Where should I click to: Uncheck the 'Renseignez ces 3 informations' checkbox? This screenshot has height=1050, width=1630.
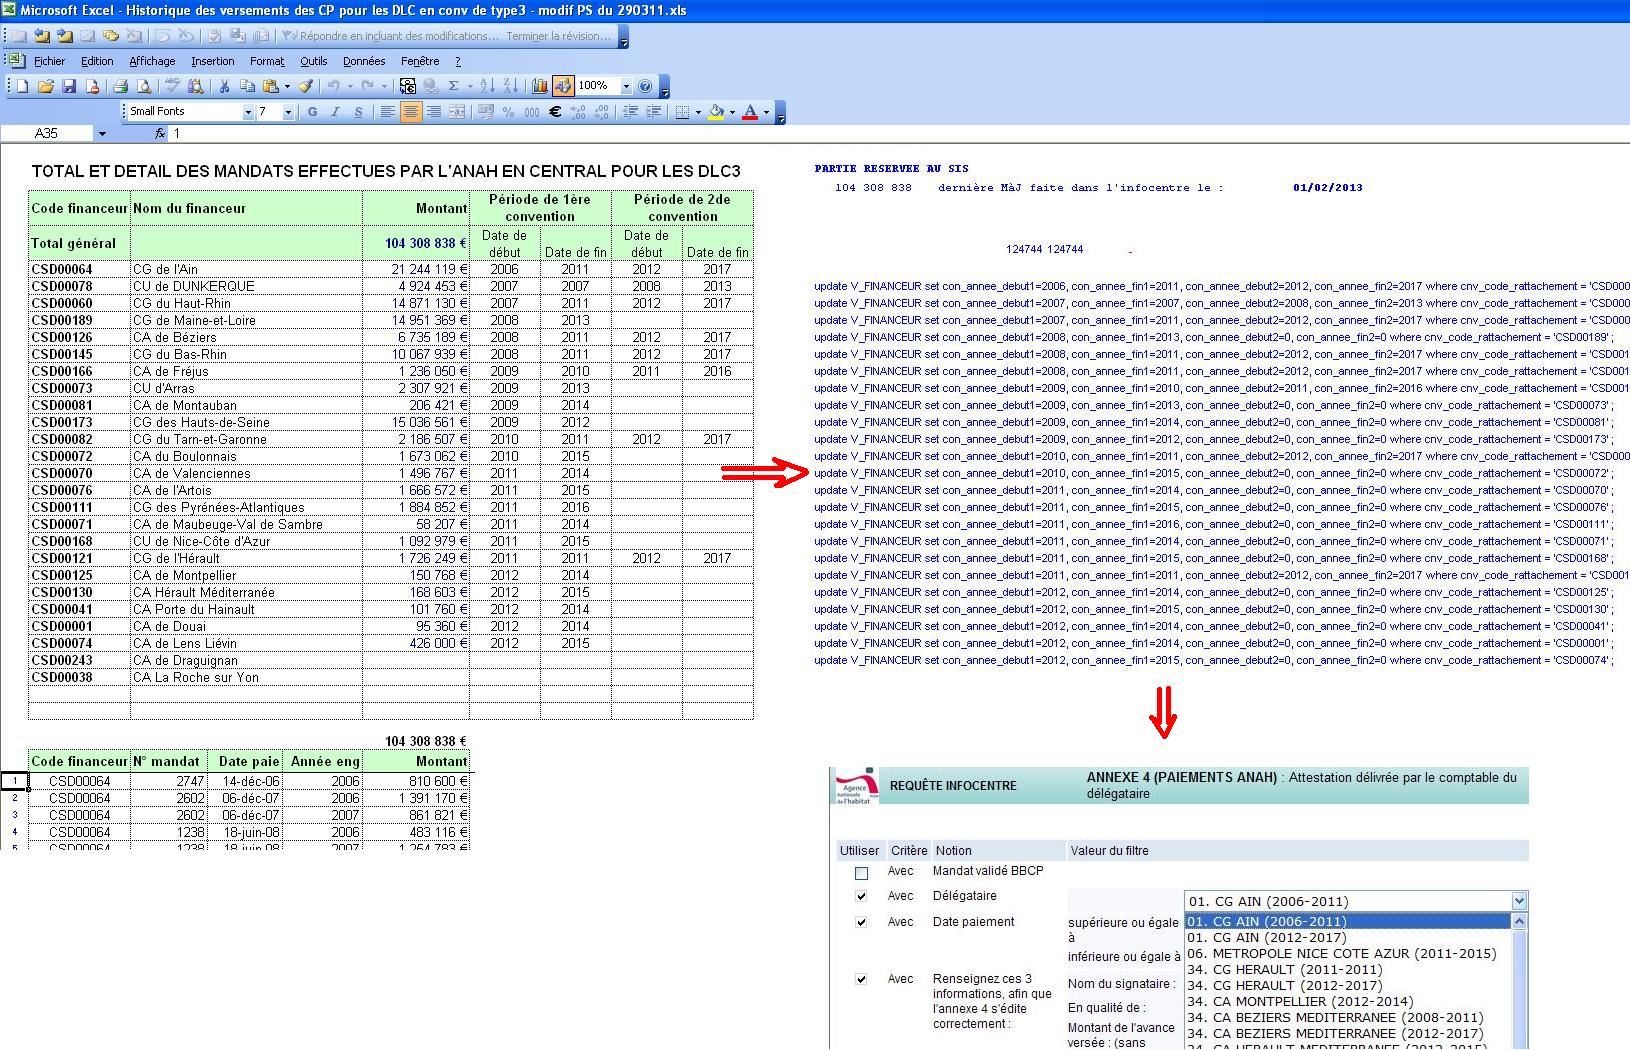pyautogui.click(x=861, y=979)
